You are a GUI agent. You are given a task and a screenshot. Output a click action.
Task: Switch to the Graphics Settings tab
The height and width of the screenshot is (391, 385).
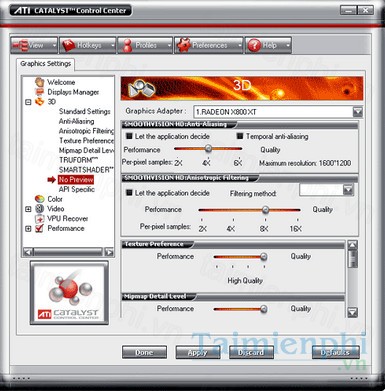[46, 64]
